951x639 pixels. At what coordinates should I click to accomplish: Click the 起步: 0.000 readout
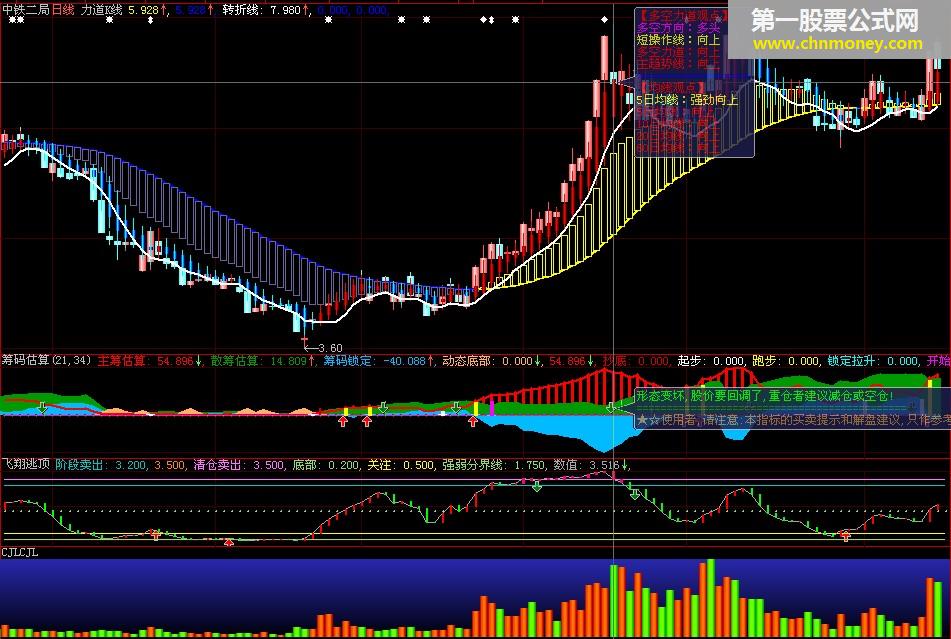coord(710,361)
